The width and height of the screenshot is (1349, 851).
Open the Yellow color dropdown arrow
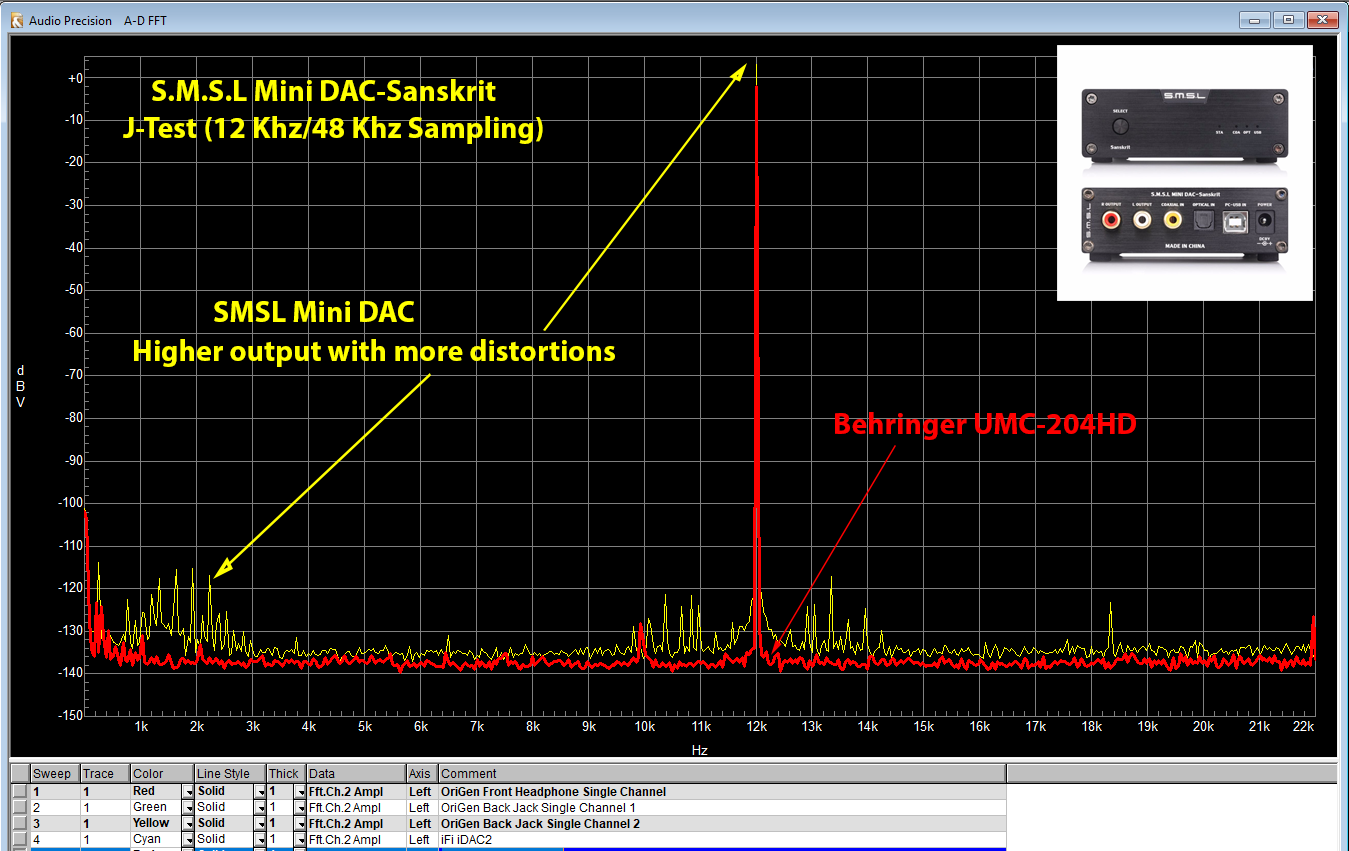(x=188, y=824)
